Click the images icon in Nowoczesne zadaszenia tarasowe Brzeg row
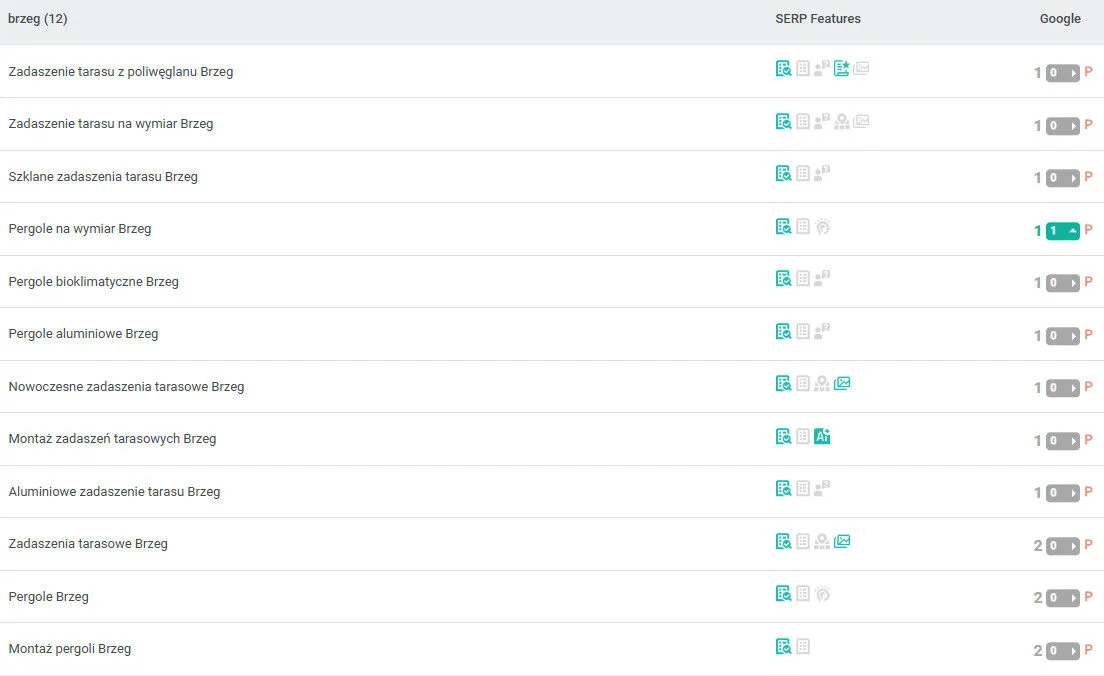 pos(842,384)
